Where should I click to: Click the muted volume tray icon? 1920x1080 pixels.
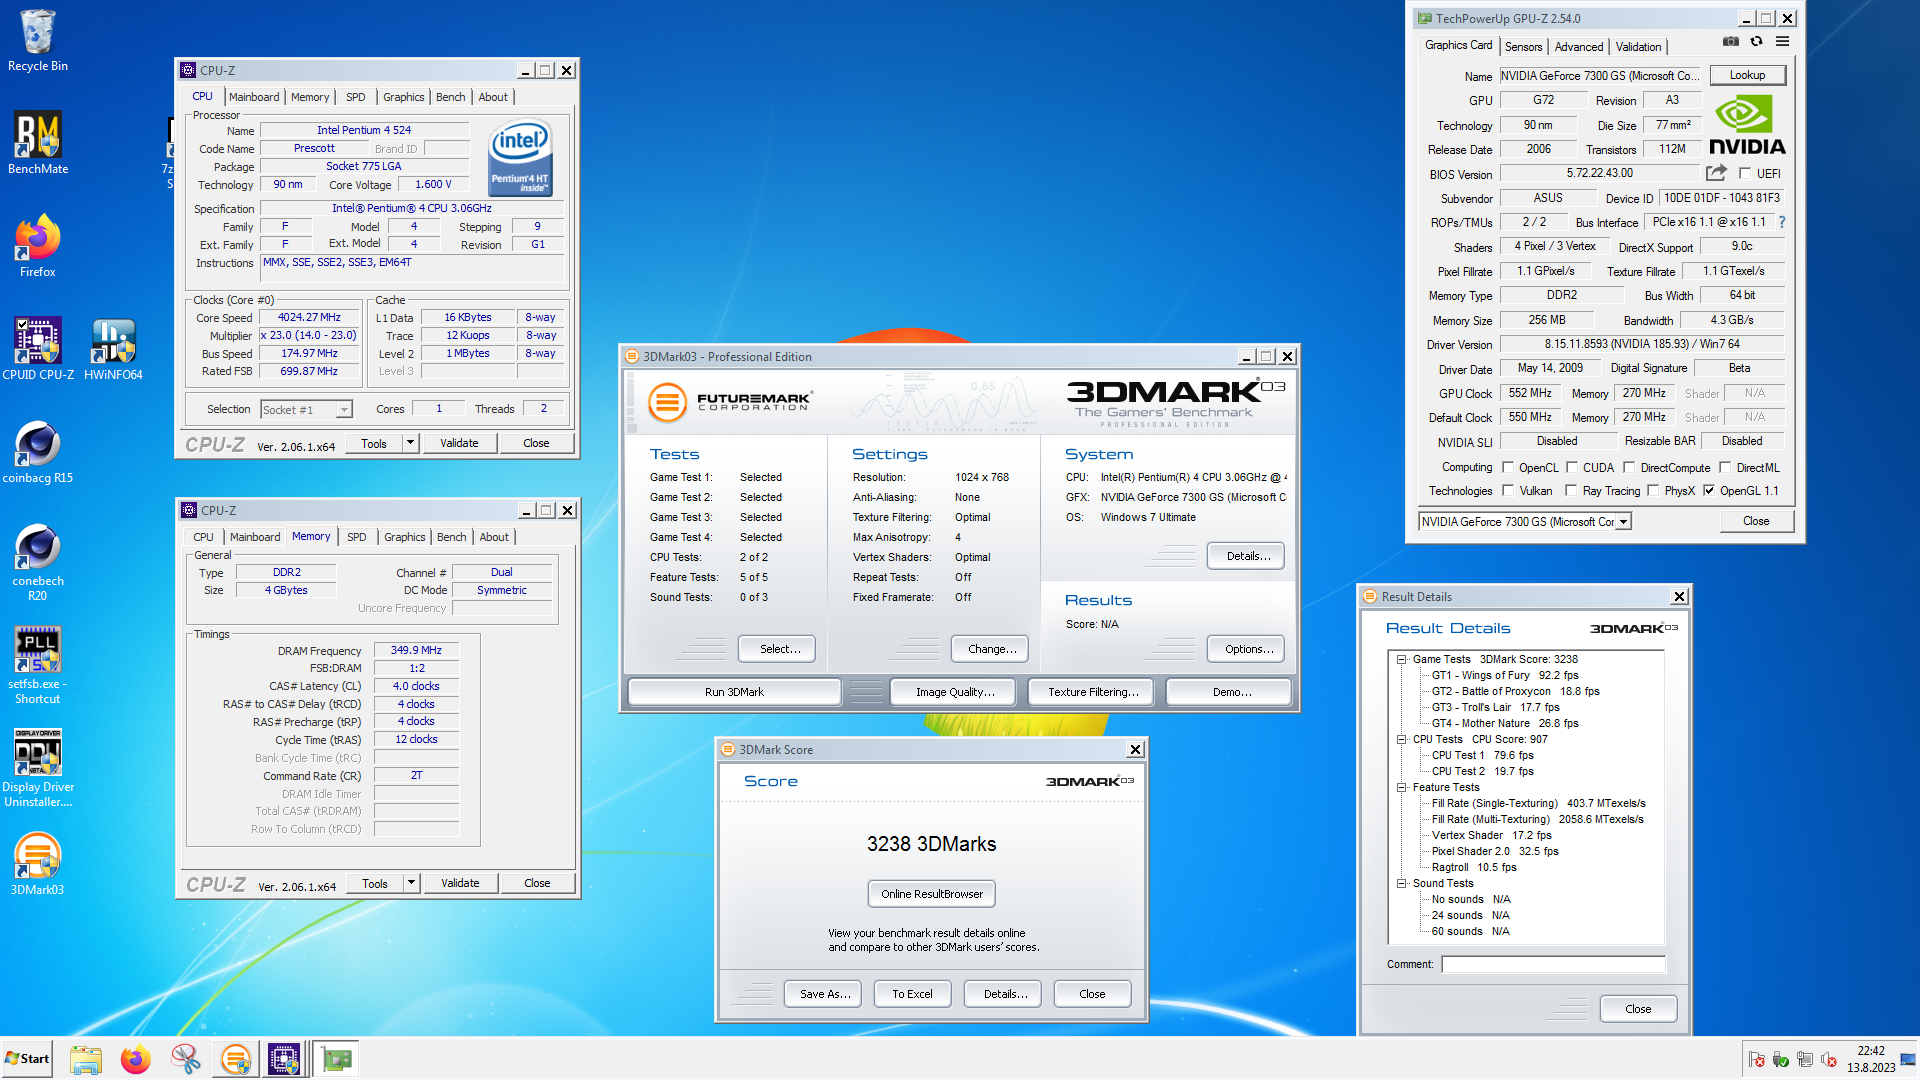pos(1829,1059)
